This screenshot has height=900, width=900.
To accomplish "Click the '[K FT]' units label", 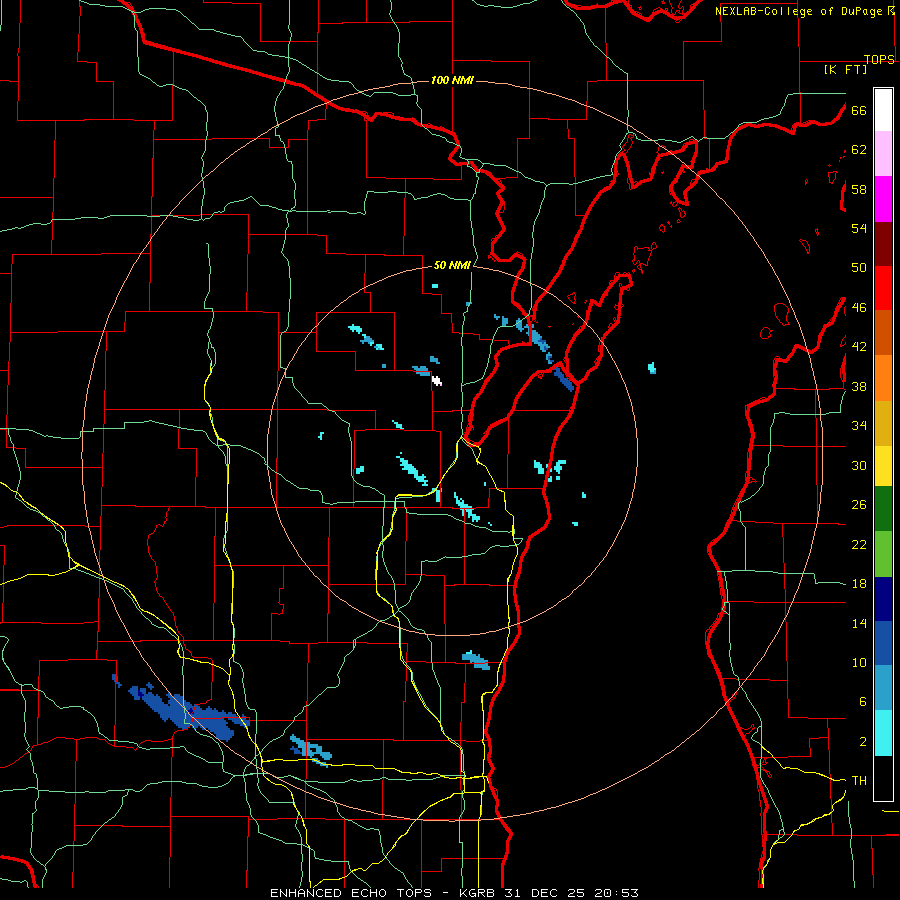I will click(x=845, y=70).
